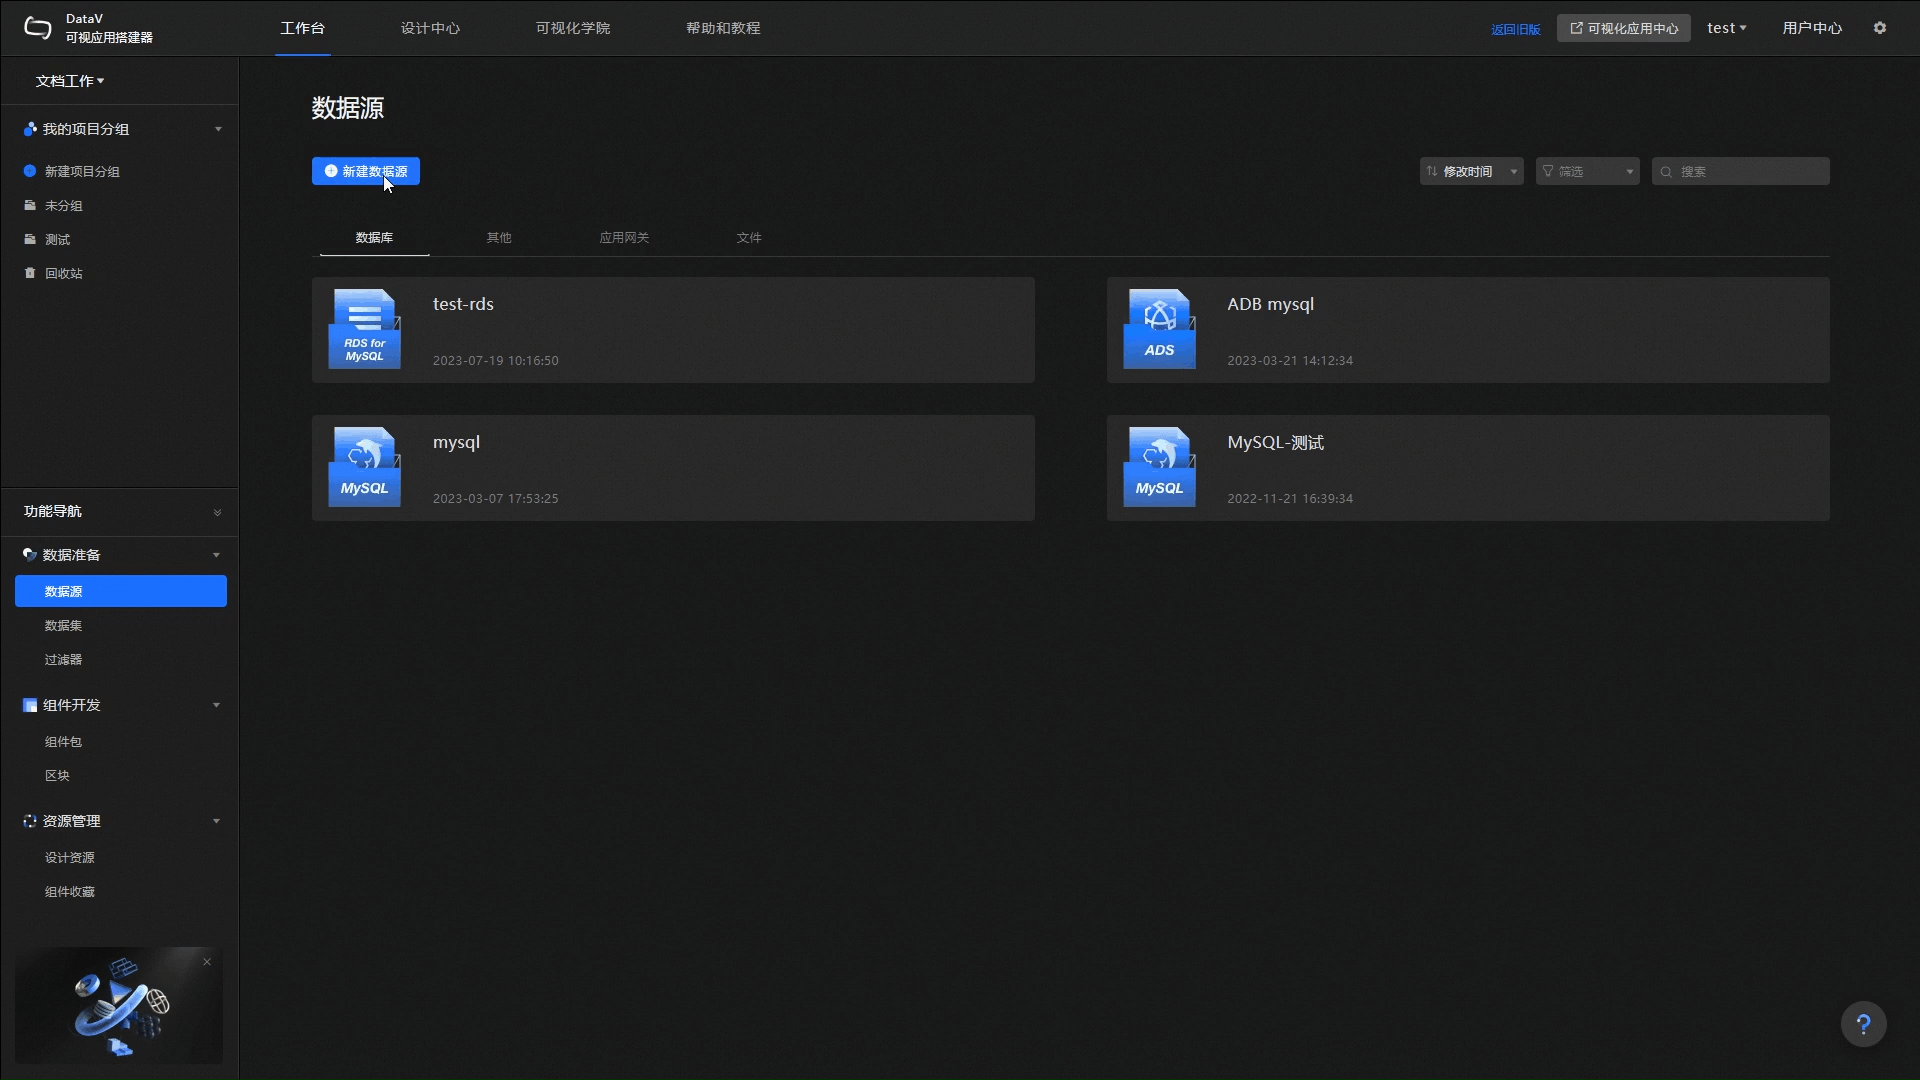
Task: Open the help question mark button
Action: (1863, 1024)
